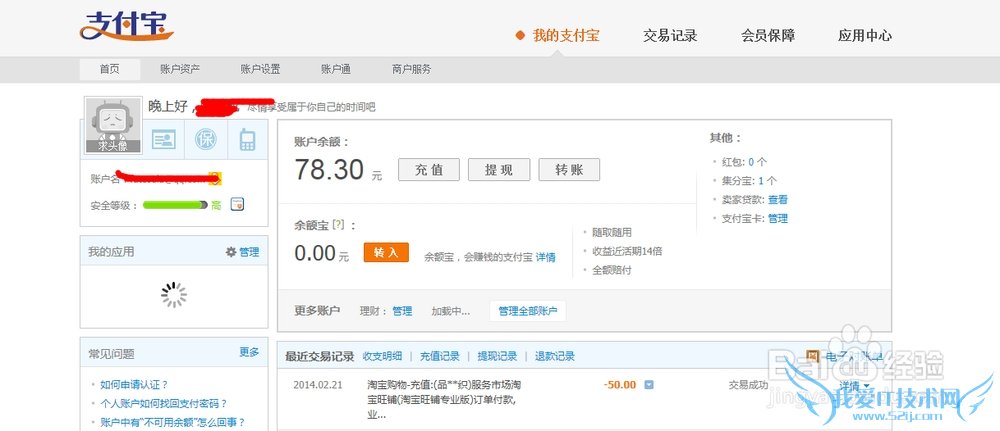Open 个人账户如何找回支付密码？ FAQ link
Image resolution: width=1000 pixels, height=431 pixels.
pos(164,404)
